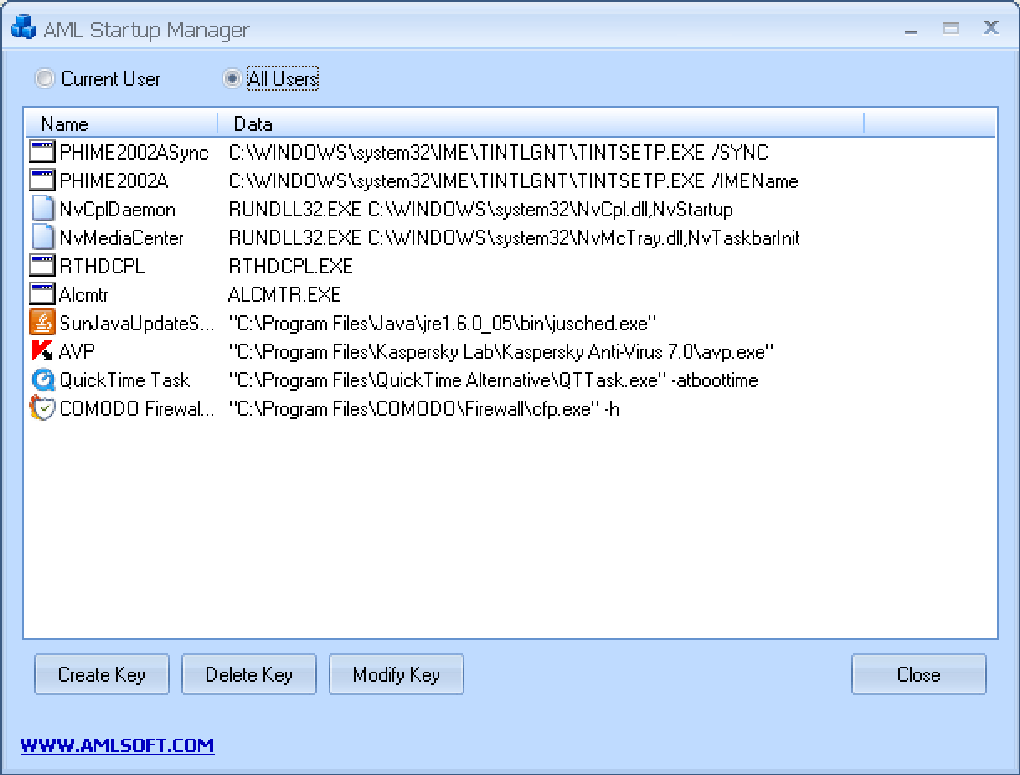Click the jusched.exe path data cell
The width and height of the screenshot is (1020, 775).
coord(442,323)
